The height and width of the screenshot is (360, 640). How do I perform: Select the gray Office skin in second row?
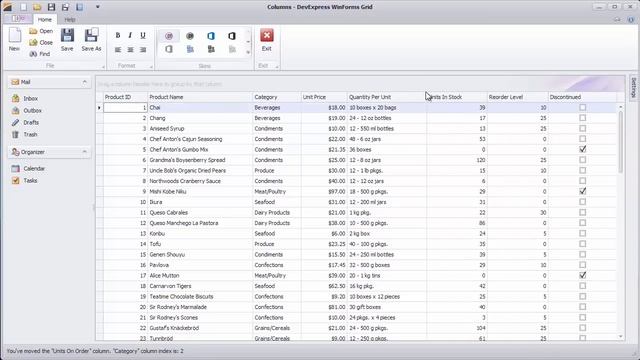(x=169, y=49)
